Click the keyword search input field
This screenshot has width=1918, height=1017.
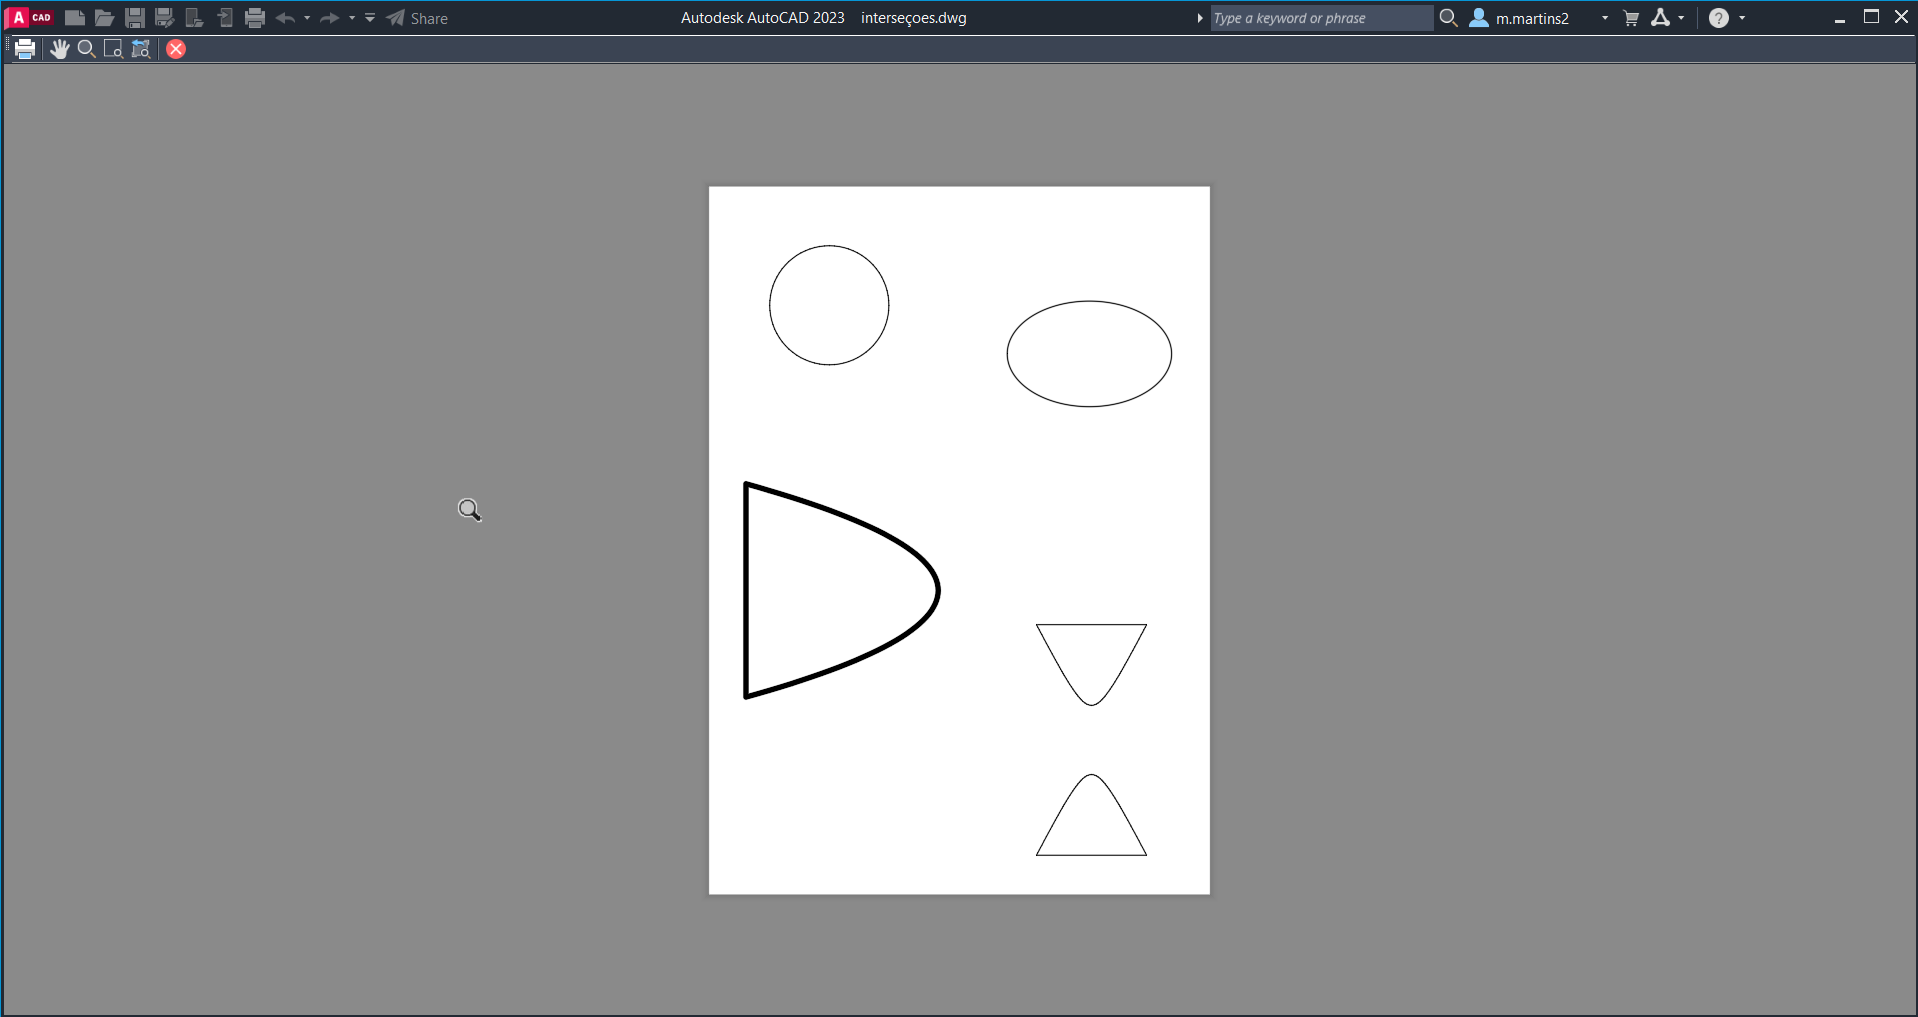pos(1322,18)
